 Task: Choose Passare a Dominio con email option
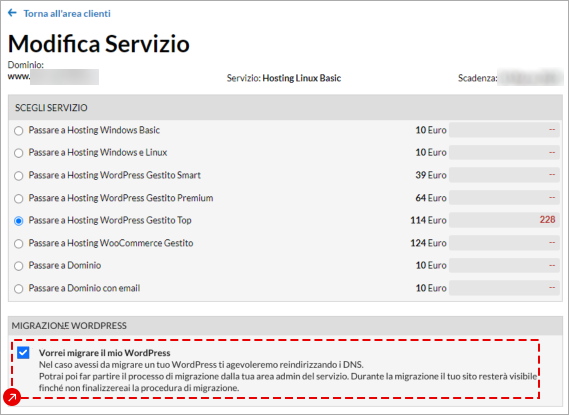click(19, 289)
